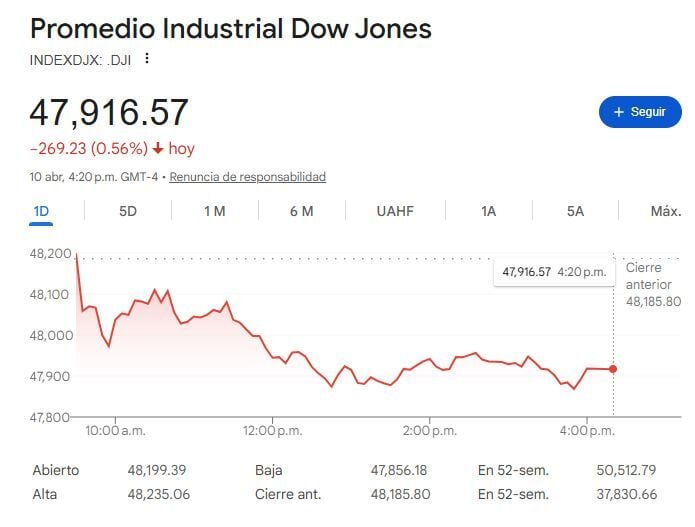This screenshot has width=695, height=527.
Task: Select the 1D time range tab
Action: point(41,211)
